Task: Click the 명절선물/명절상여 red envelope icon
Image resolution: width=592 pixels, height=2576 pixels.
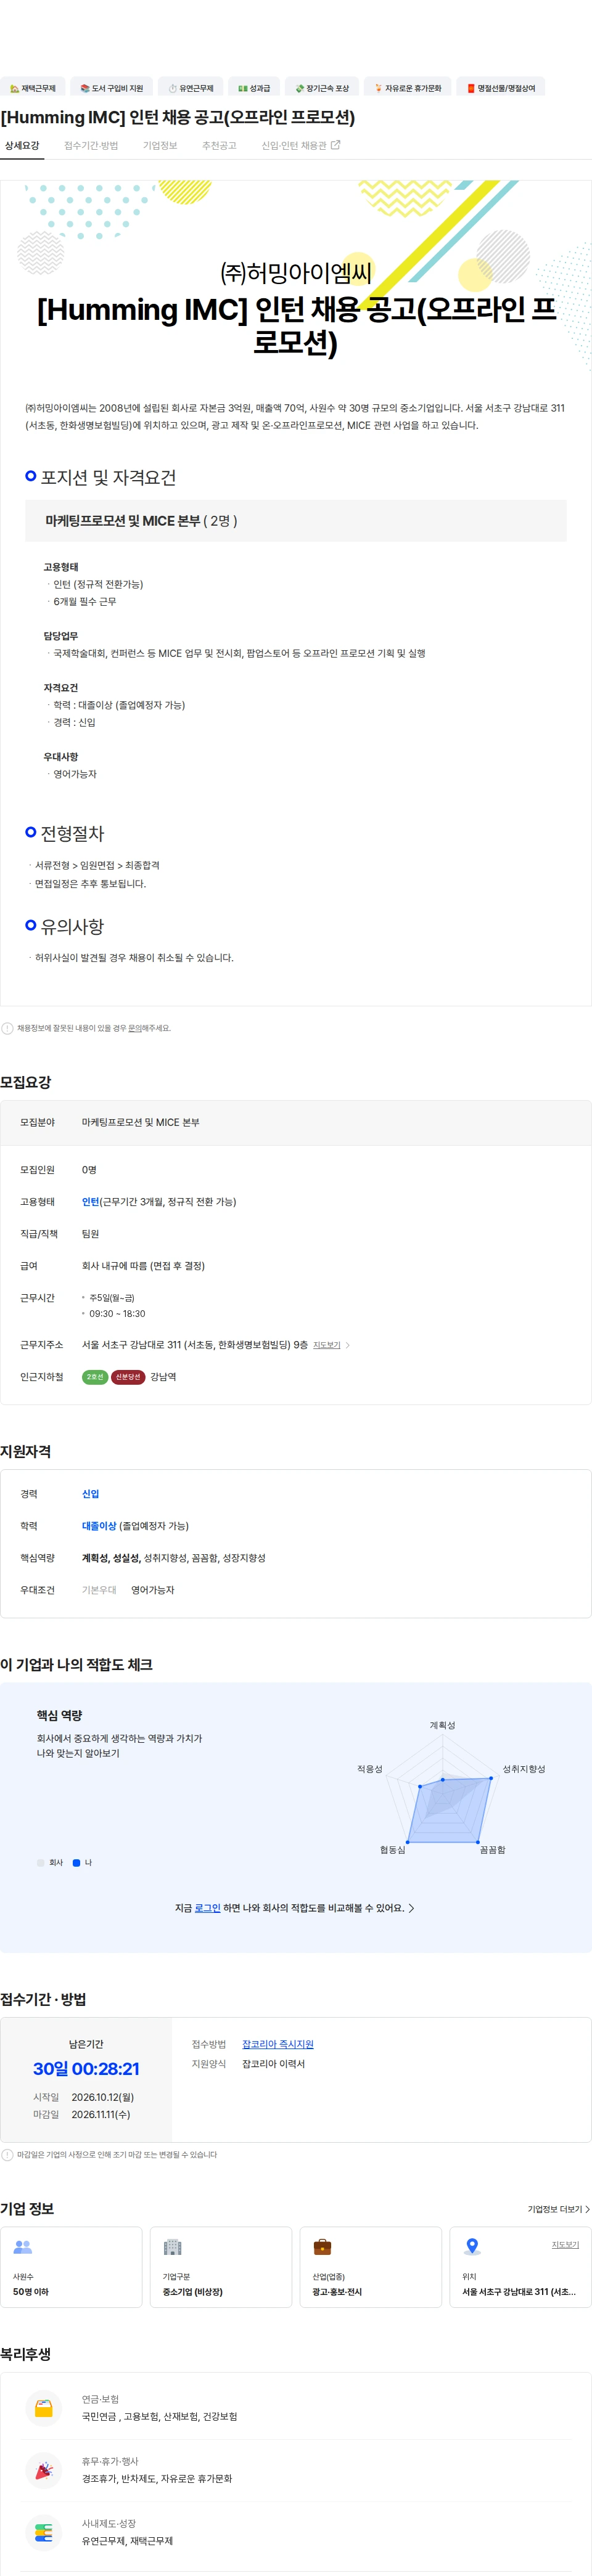Action: [x=471, y=88]
